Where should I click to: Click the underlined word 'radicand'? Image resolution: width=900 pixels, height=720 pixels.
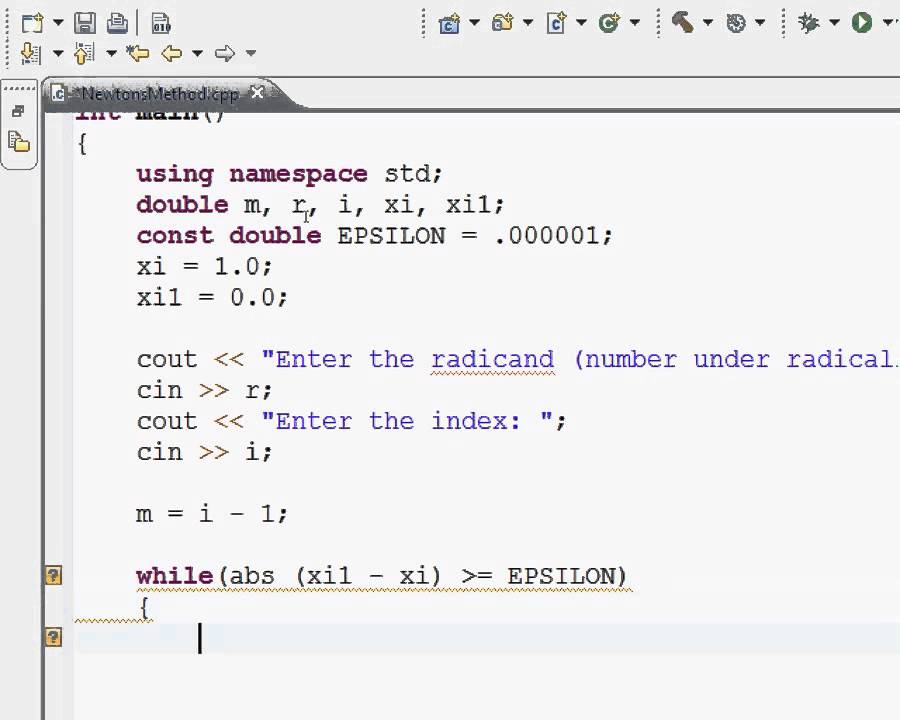click(x=493, y=360)
